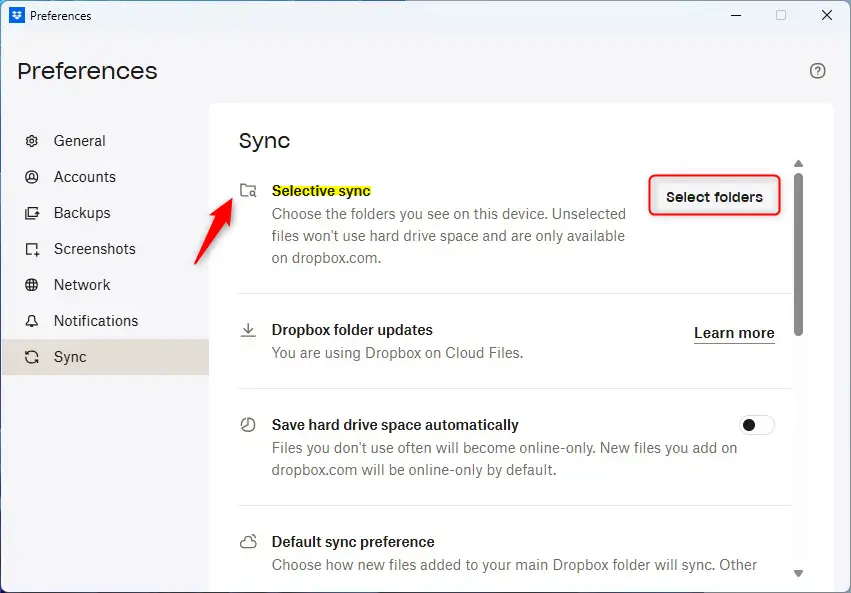Click the help question mark icon
This screenshot has height=593, width=851.
point(817,71)
